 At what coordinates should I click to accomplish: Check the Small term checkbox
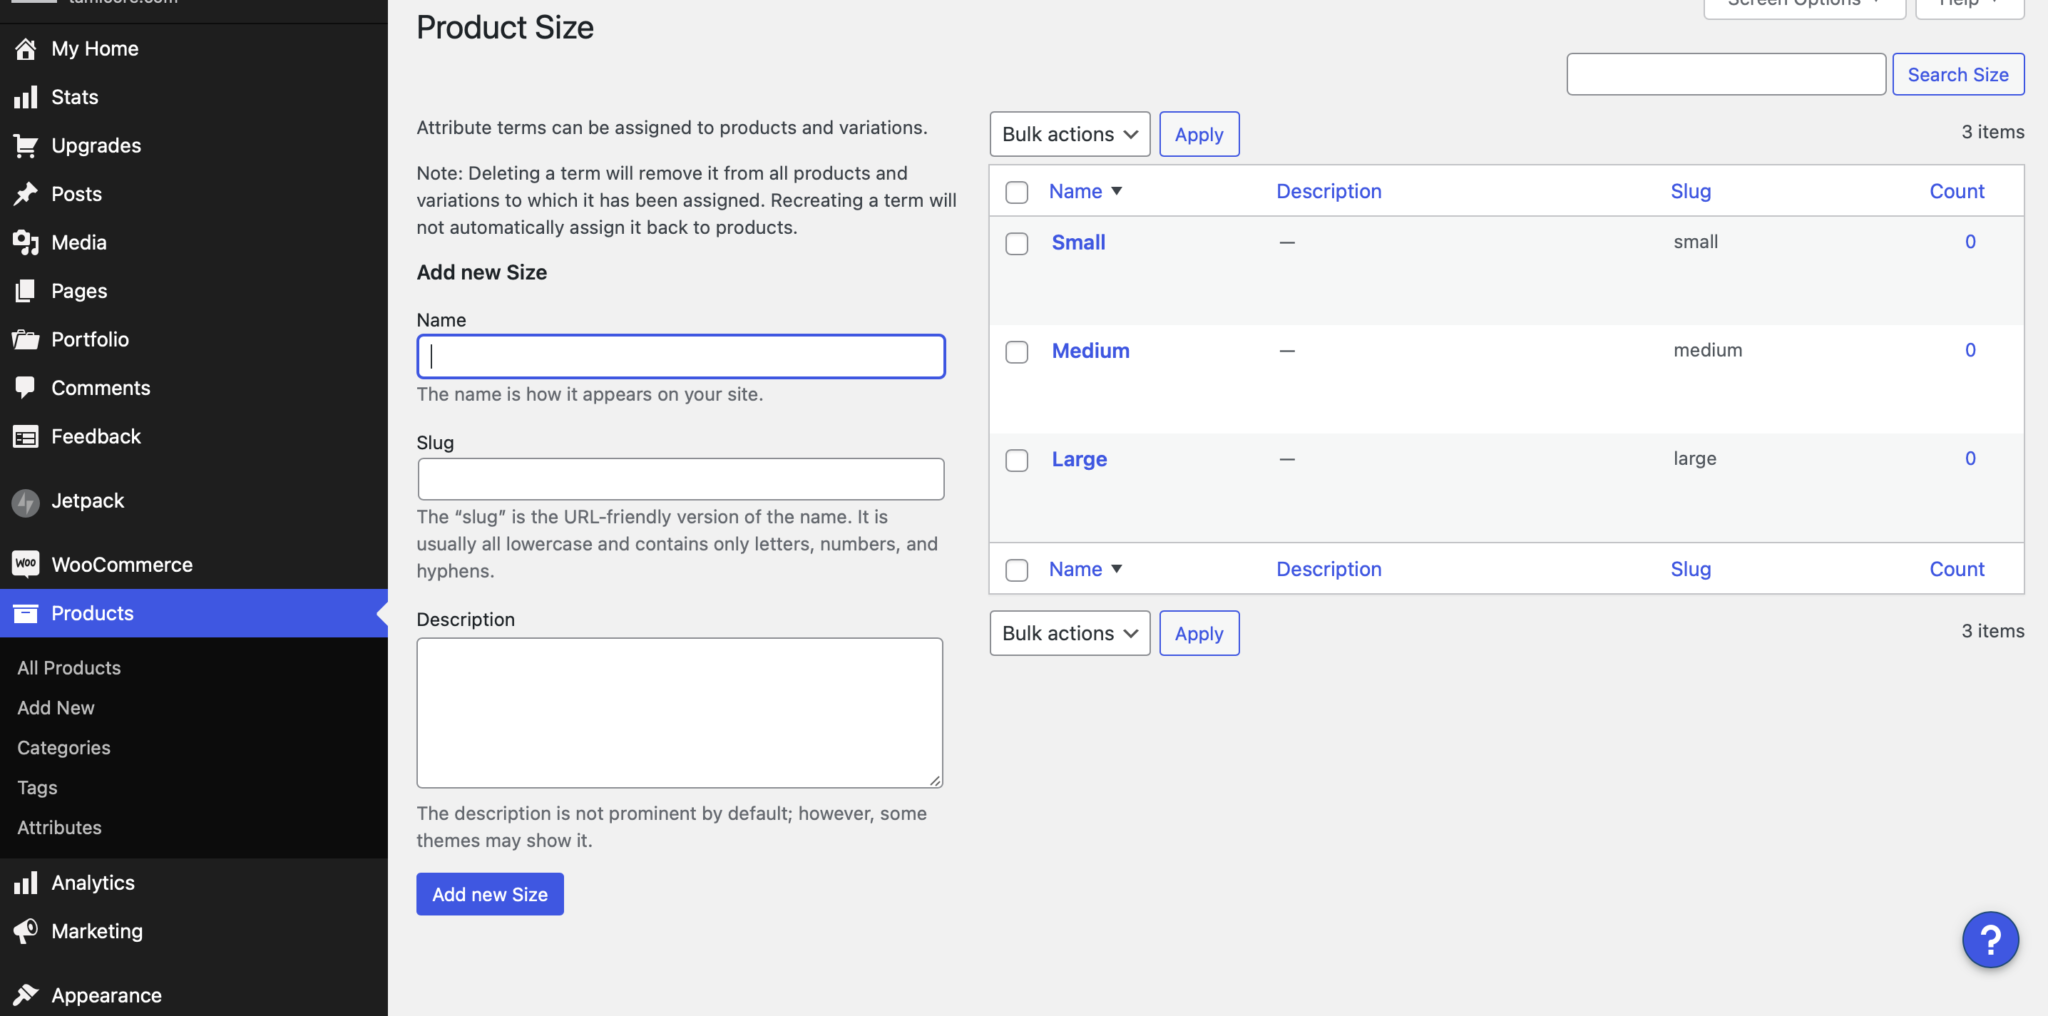click(x=1017, y=244)
